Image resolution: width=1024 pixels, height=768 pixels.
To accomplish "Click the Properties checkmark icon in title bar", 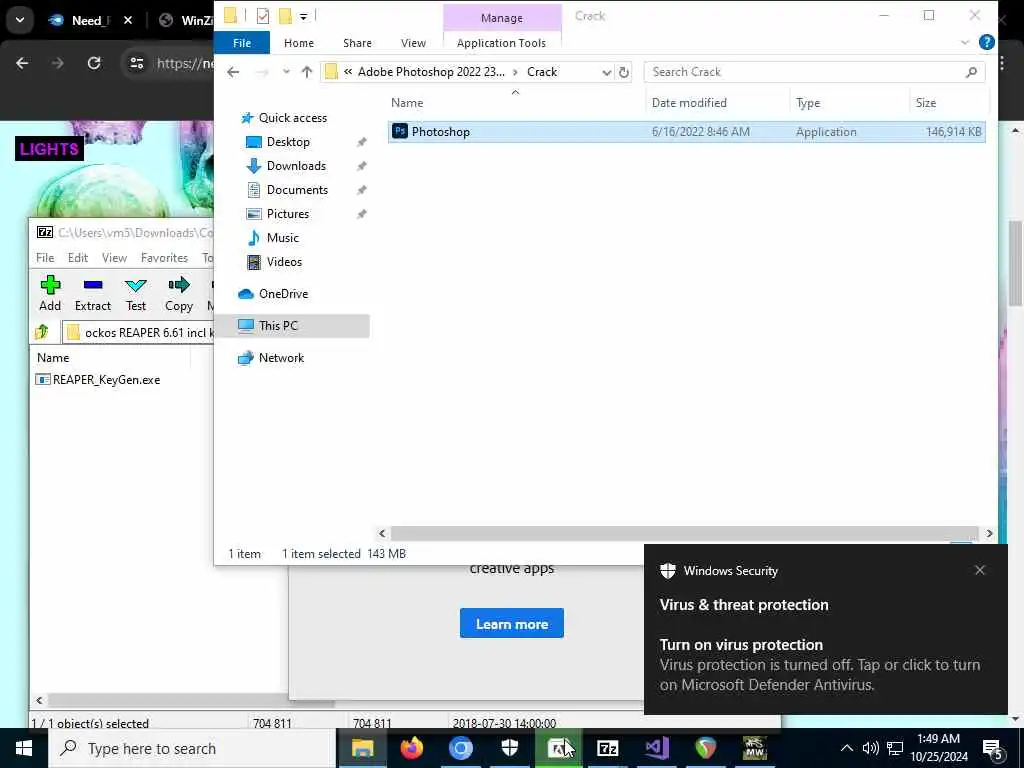I will (x=263, y=16).
